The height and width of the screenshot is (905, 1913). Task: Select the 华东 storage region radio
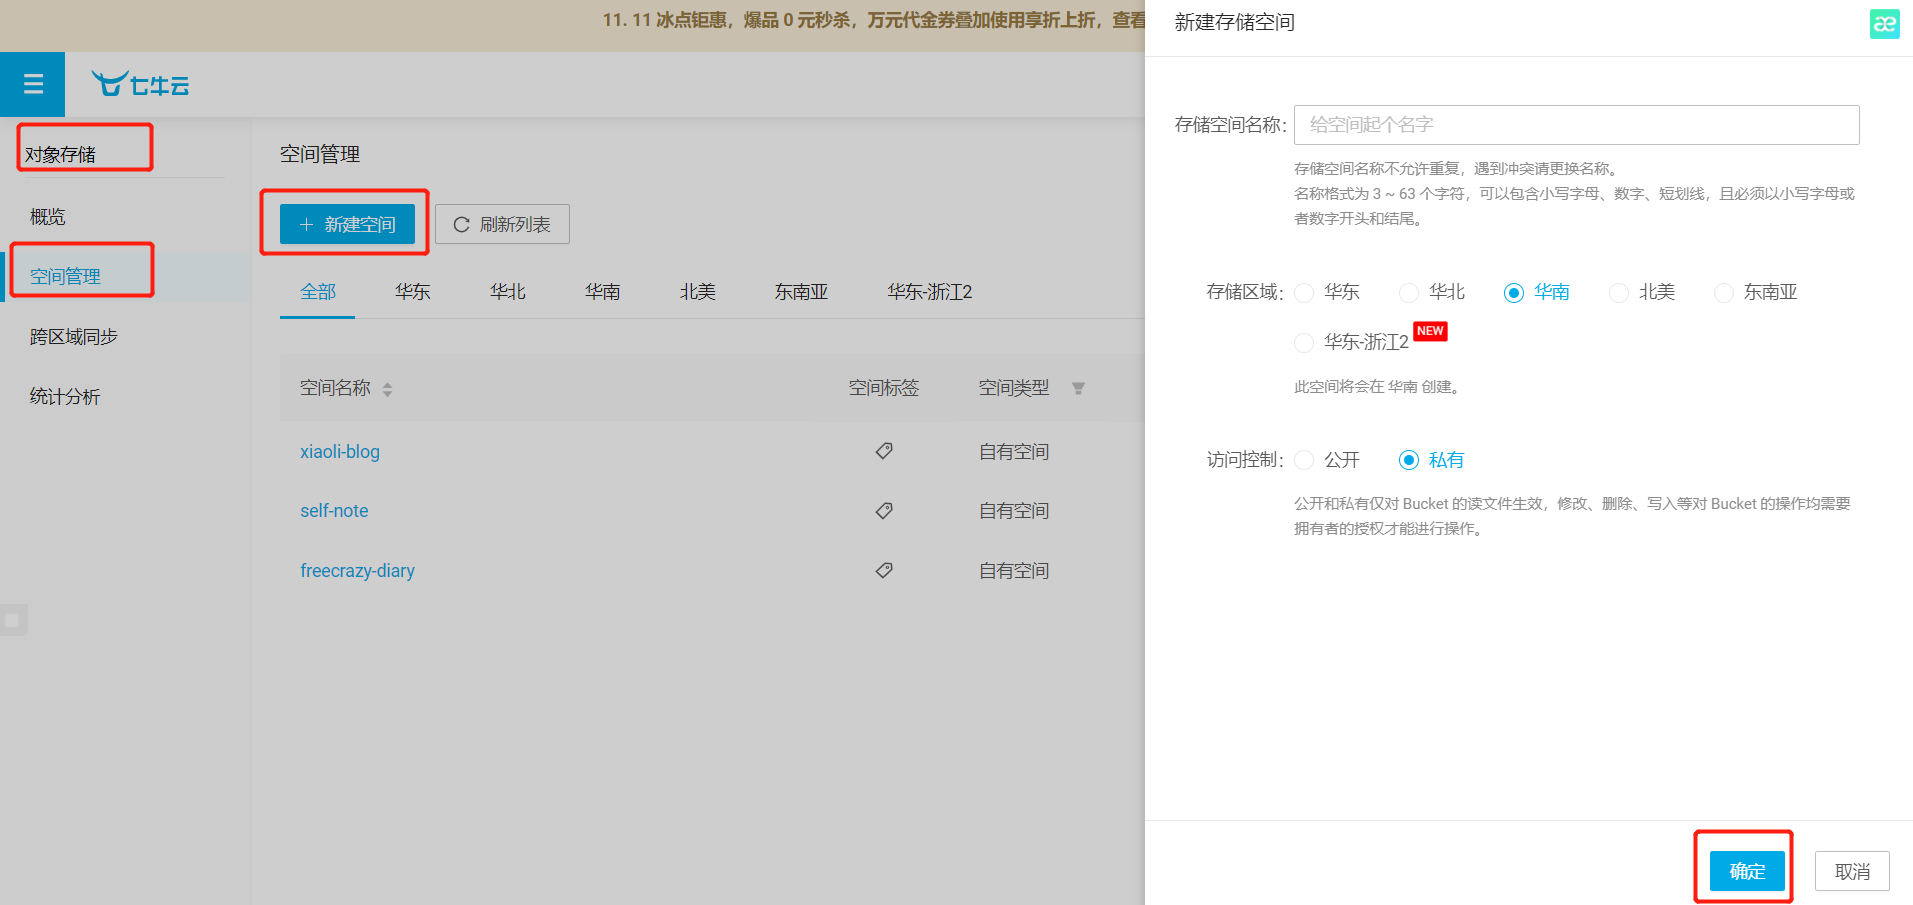click(1304, 293)
